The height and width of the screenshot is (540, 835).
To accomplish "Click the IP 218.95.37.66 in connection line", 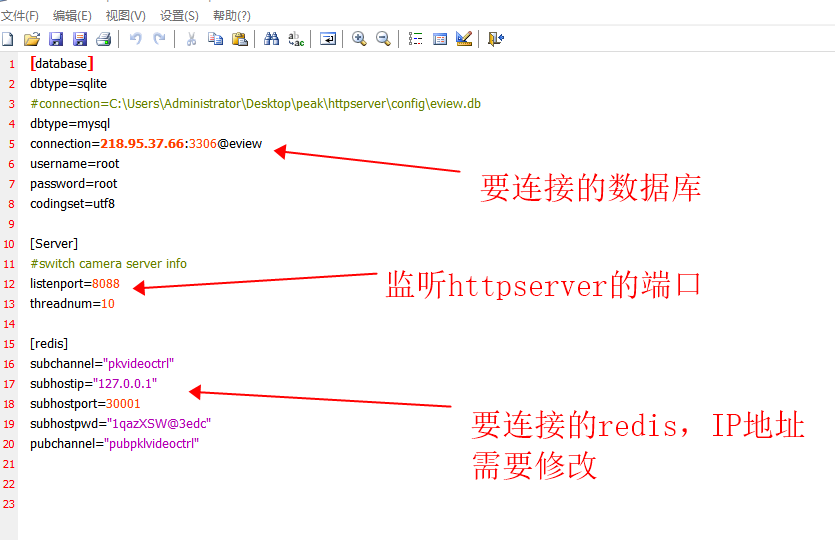I will (142, 144).
